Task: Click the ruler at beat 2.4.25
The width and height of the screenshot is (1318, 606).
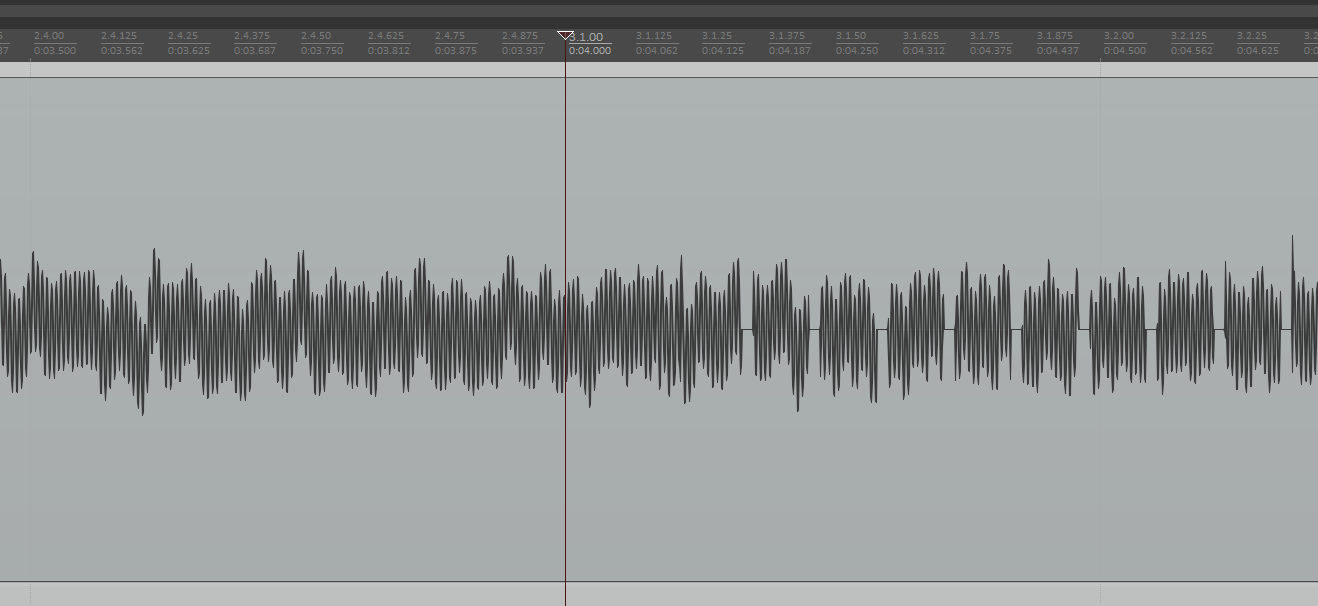Action: [183, 36]
